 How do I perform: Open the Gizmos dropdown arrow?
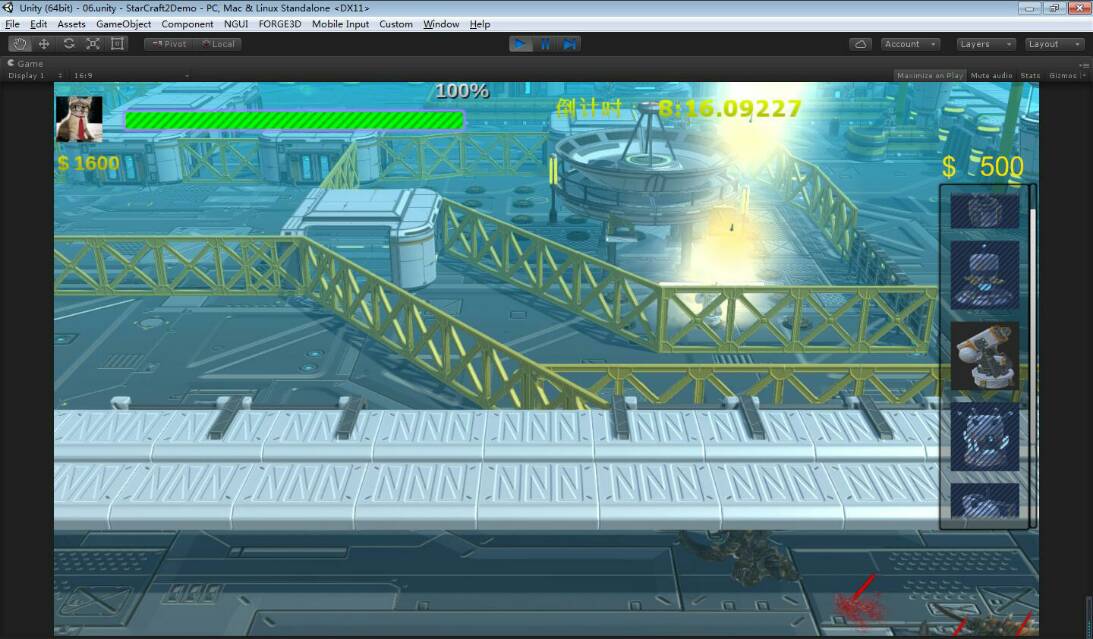tap(1083, 75)
